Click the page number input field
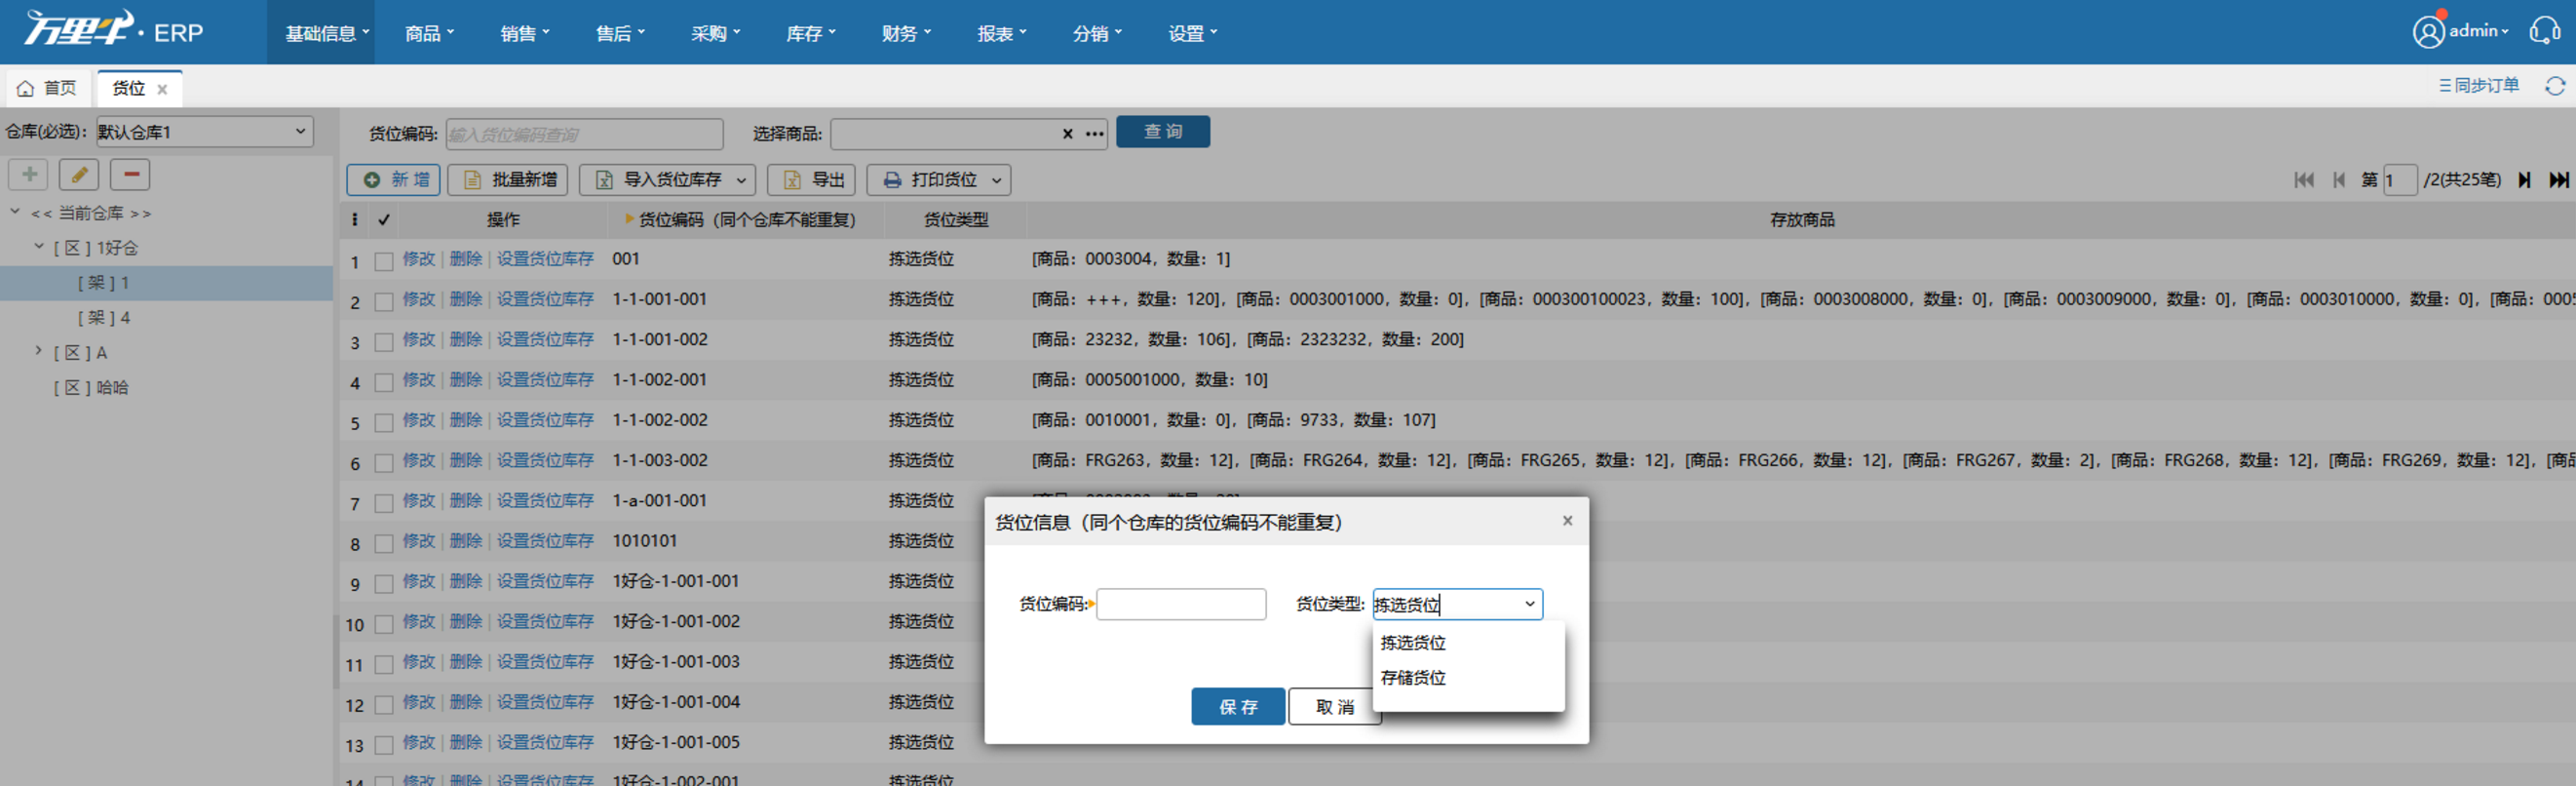2576x786 pixels. 2399,180
